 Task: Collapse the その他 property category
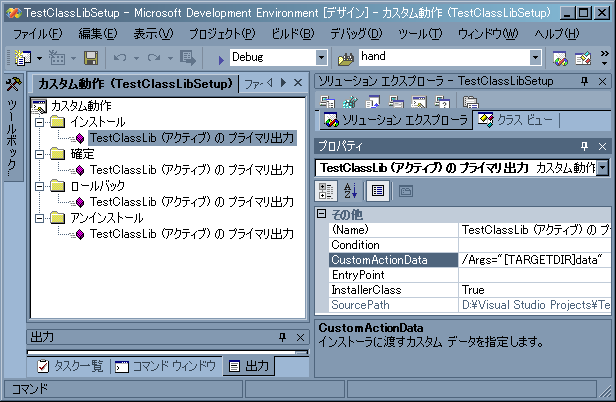(321, 214)
